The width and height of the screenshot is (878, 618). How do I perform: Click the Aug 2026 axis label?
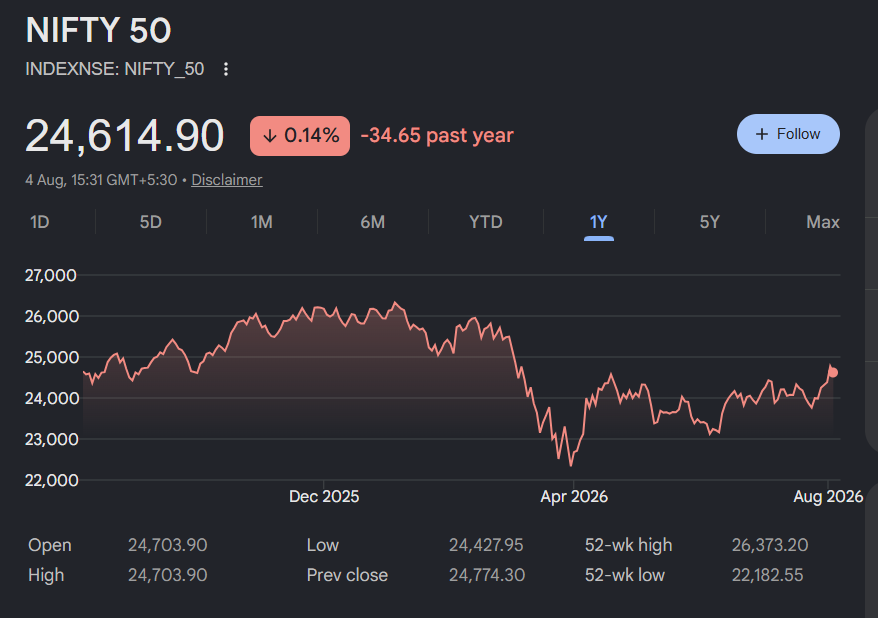(x=828, y=497)
